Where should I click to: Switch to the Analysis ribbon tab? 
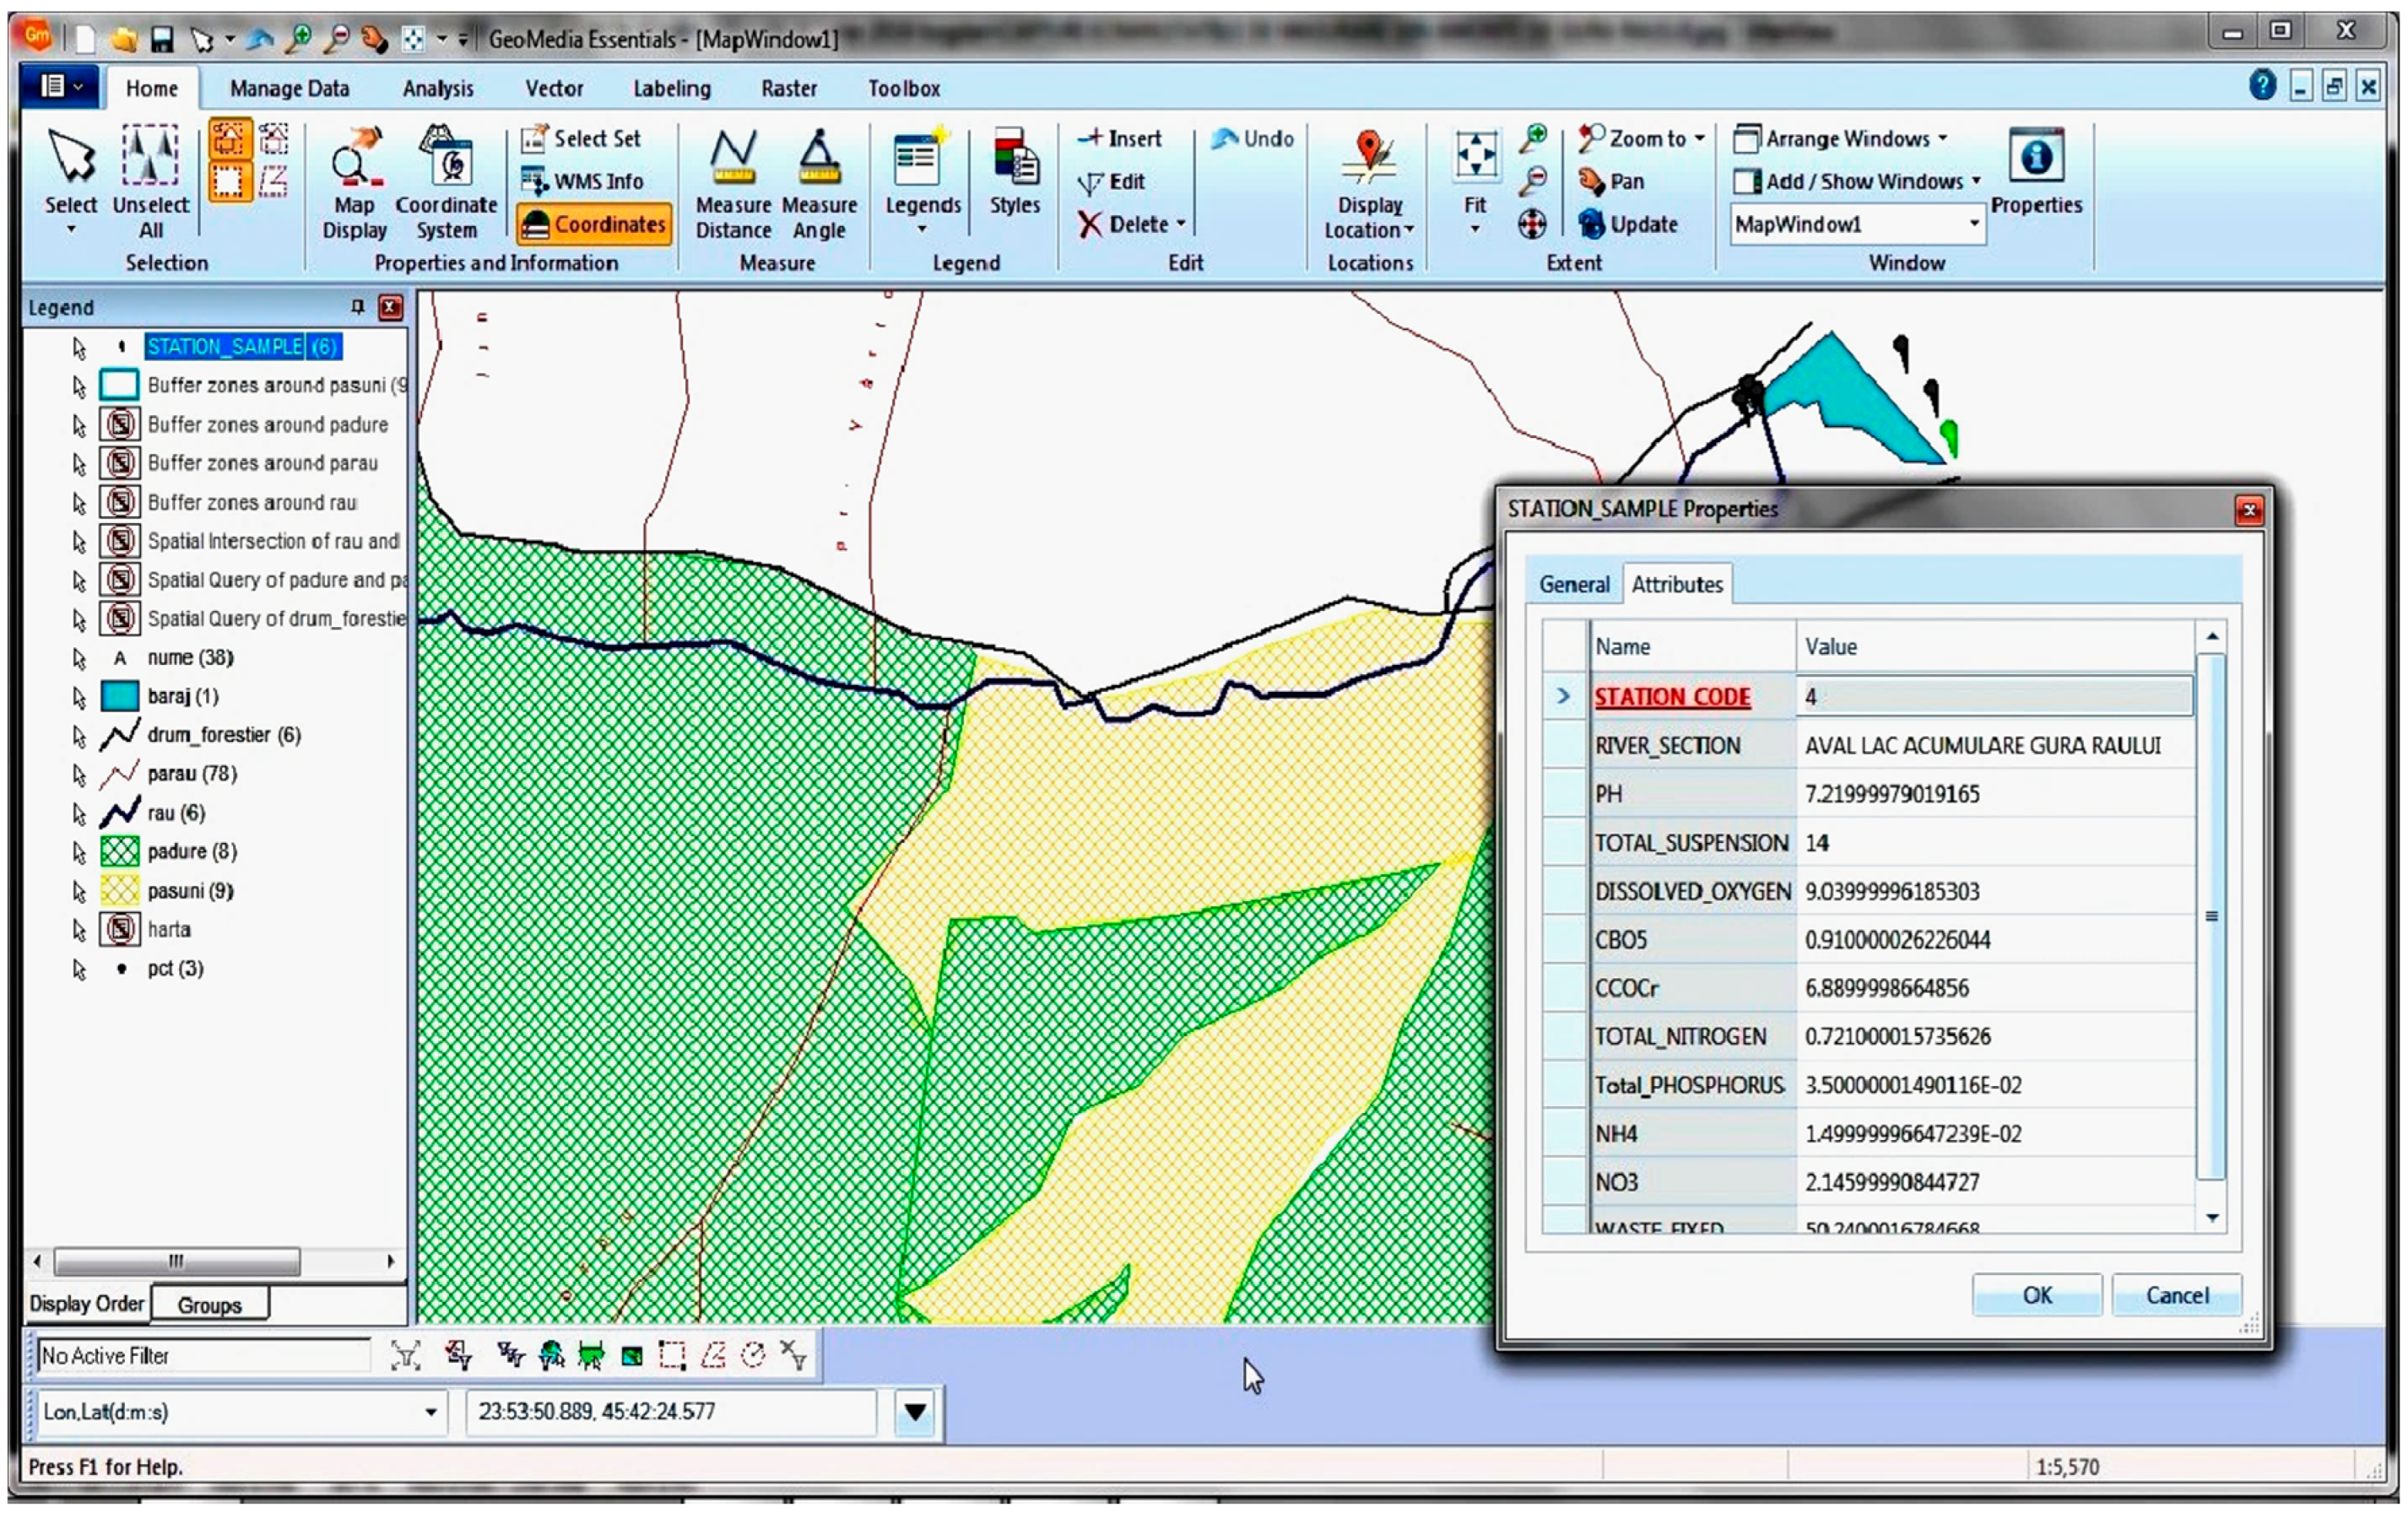(438, 88)
